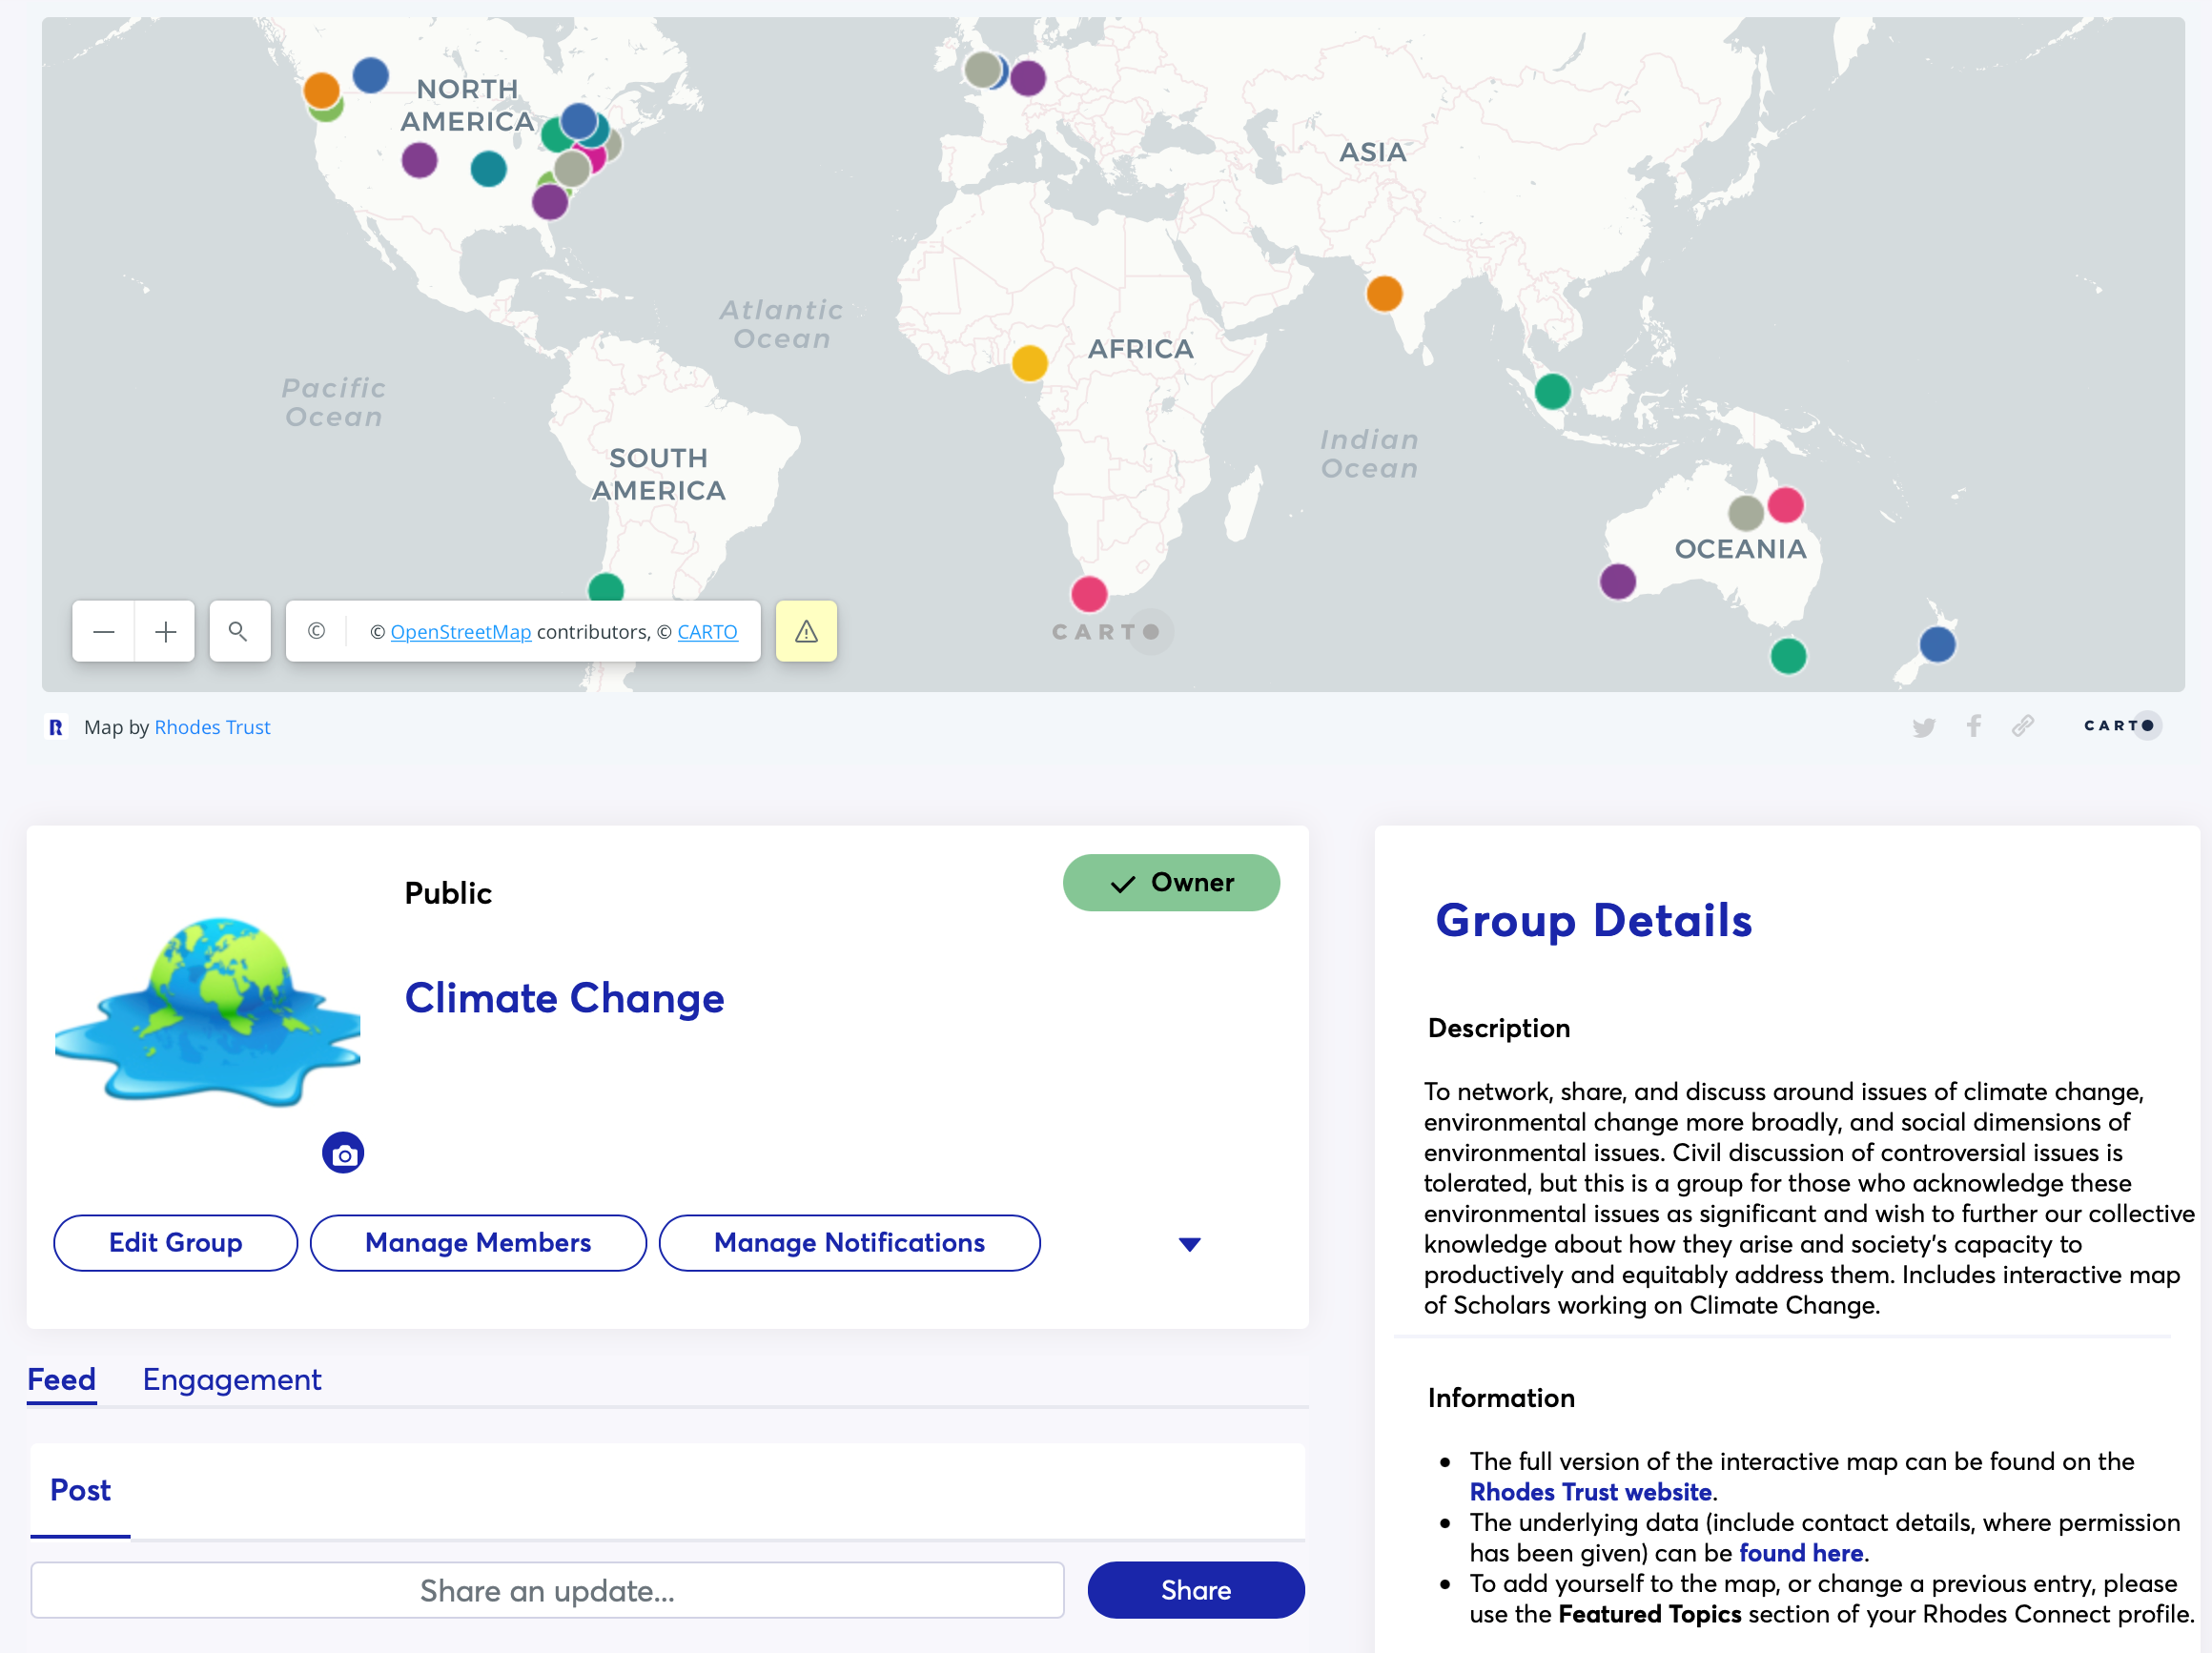Zoom out on the map
Viewport: 2212px width, 1653px height.
[102, 631]
